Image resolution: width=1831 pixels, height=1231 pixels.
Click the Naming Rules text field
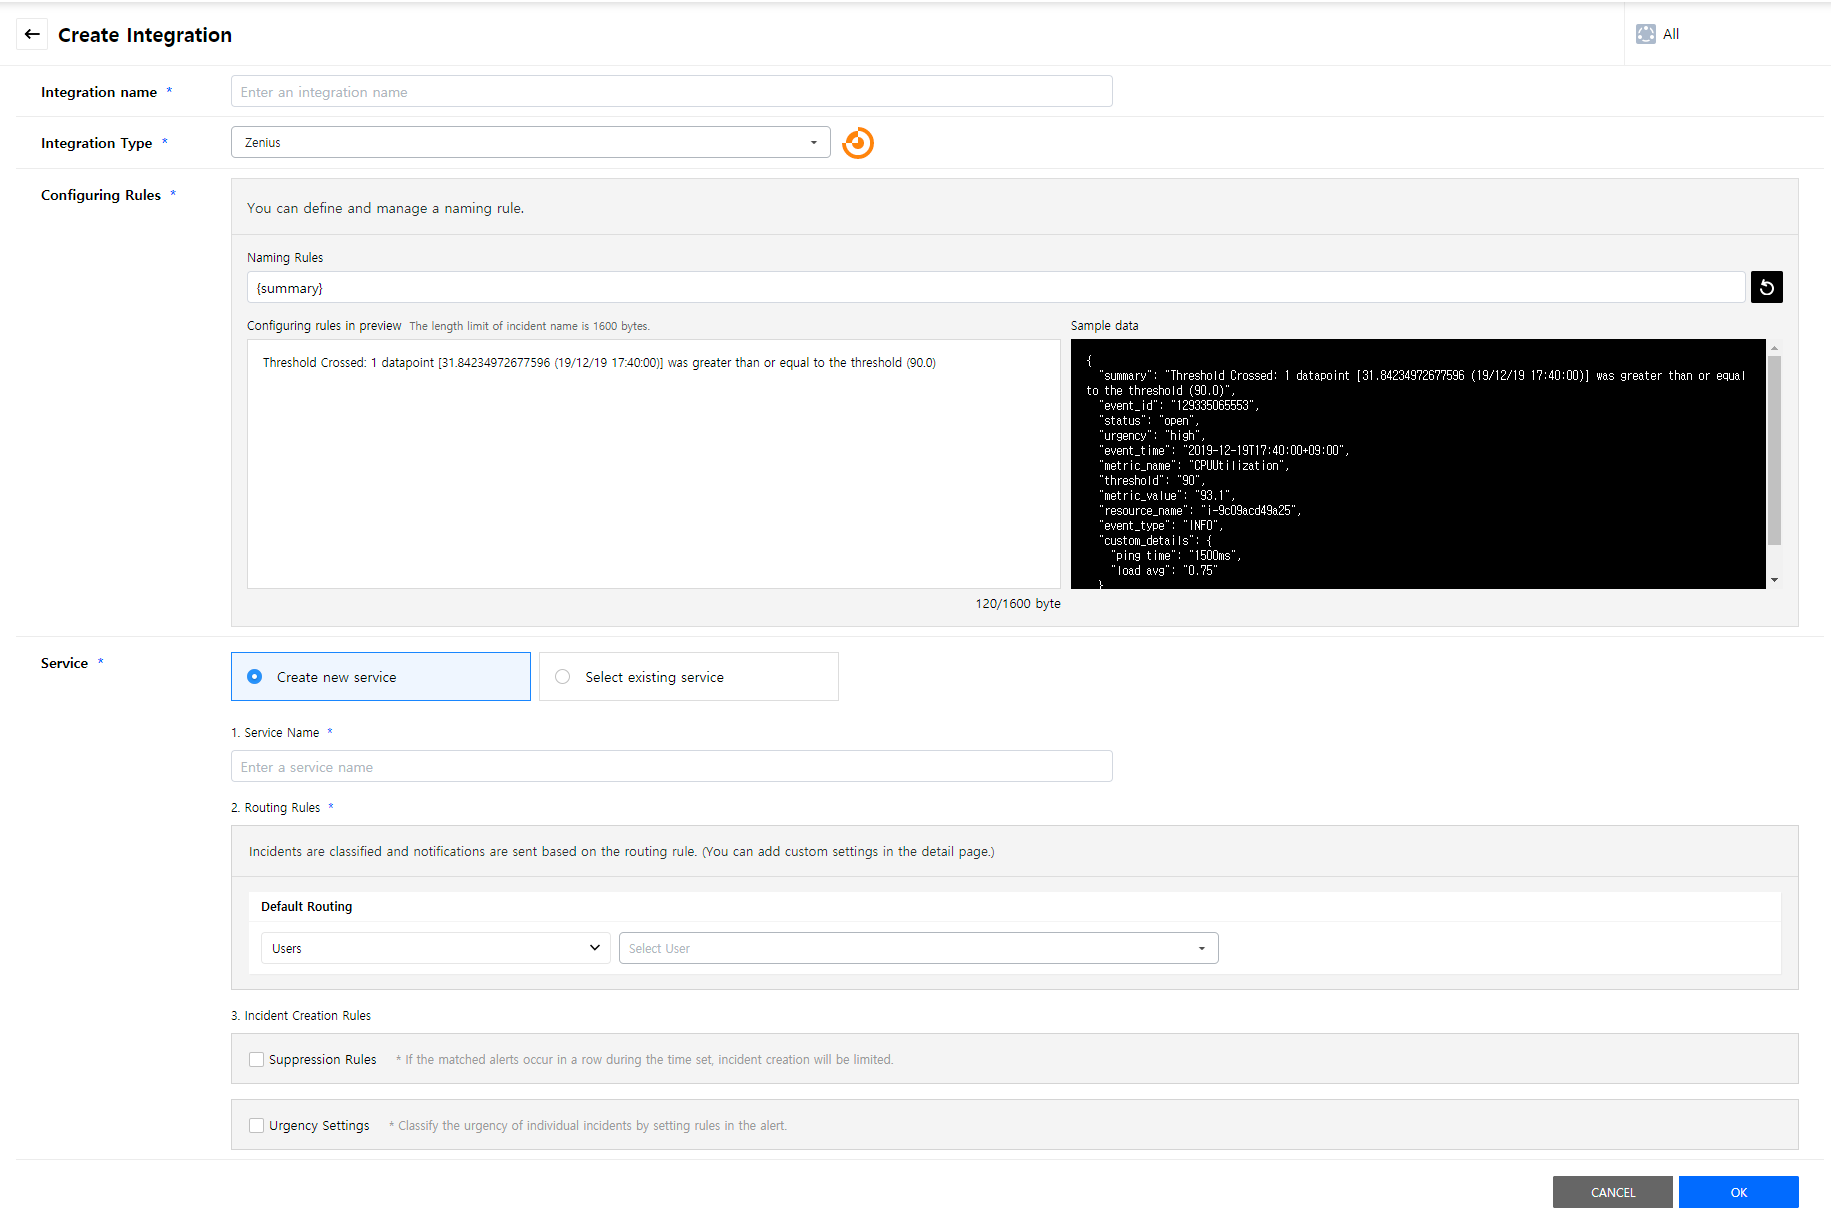995,288
